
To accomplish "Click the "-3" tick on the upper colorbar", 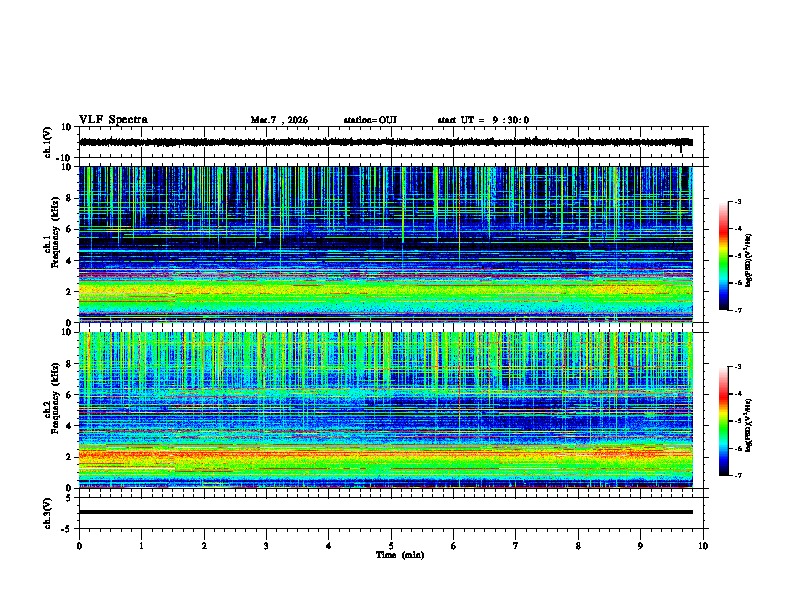I will coord(738,202).
